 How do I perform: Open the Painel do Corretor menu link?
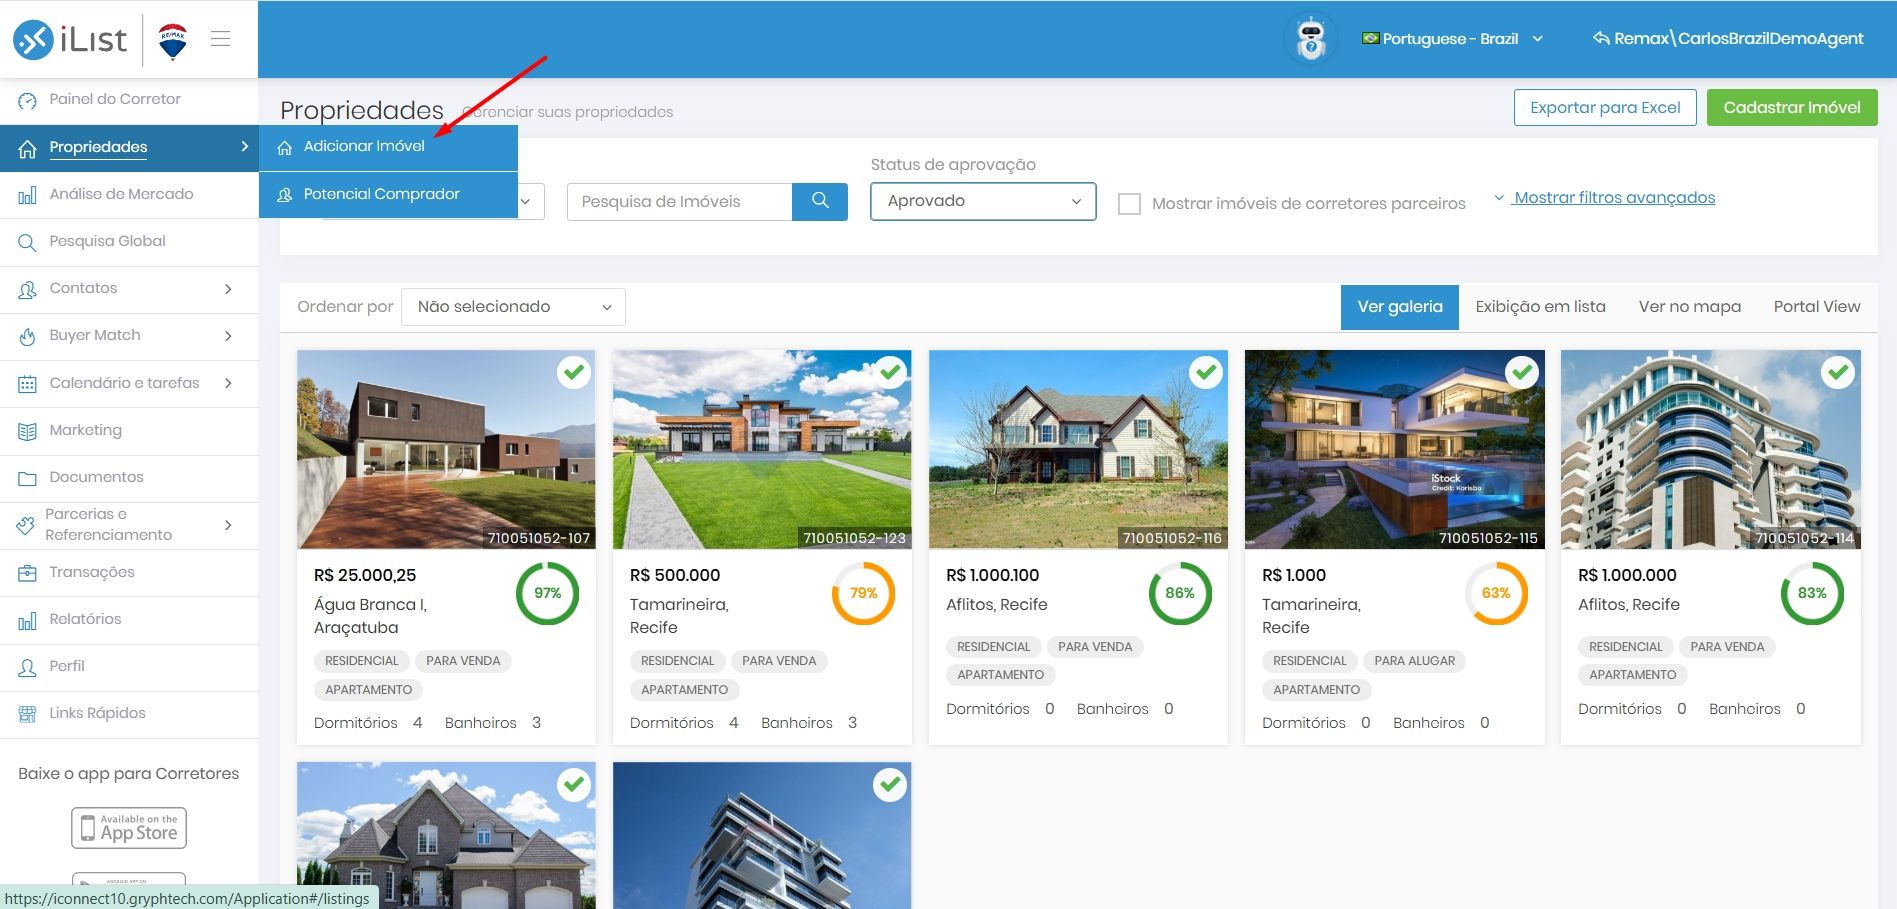click(115, 99)
